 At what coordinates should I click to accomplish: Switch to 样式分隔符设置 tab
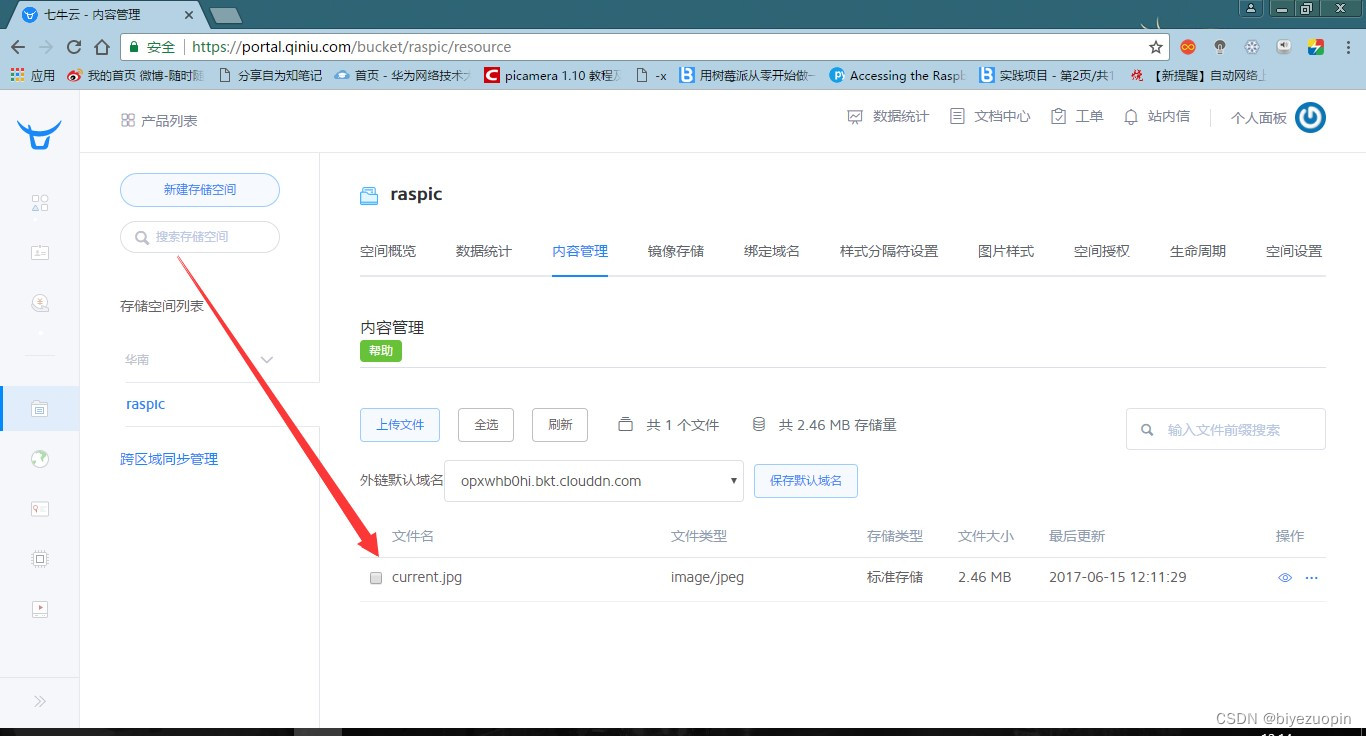889,251
